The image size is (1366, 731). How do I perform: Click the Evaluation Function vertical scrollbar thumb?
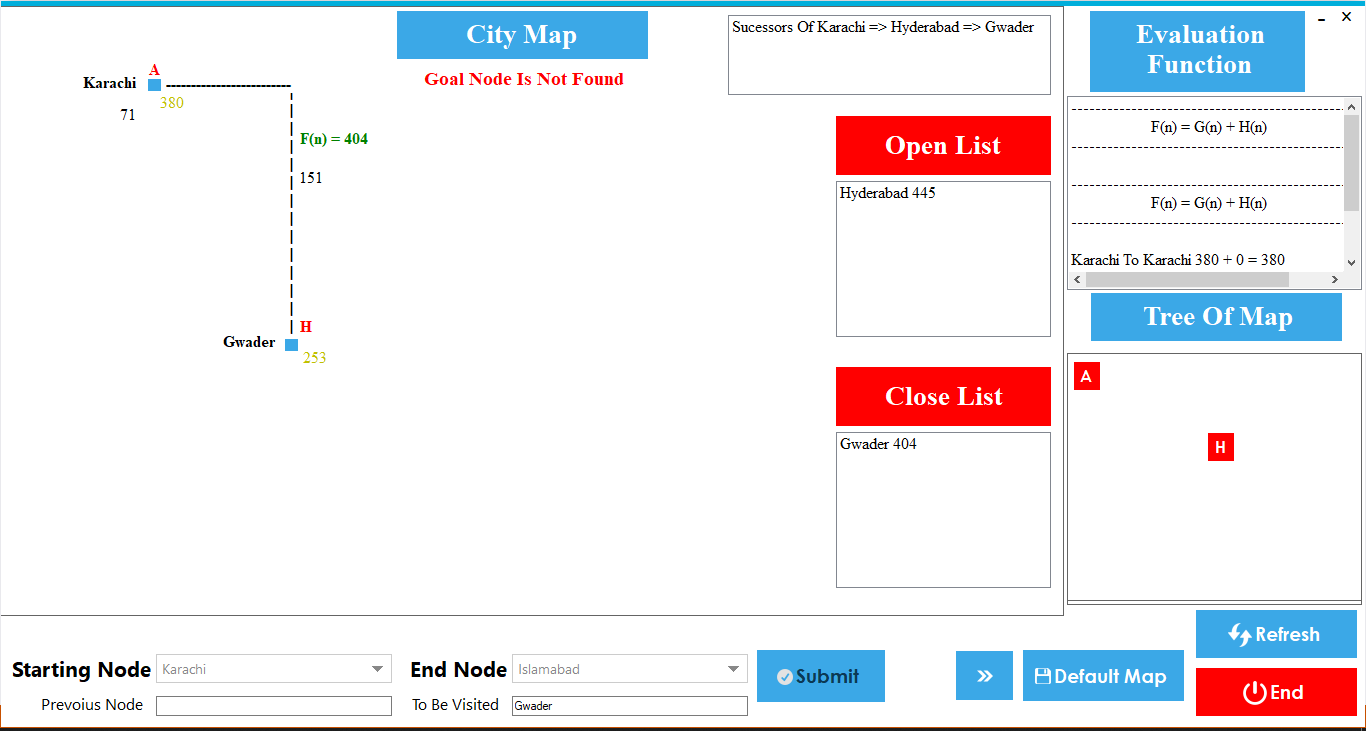[x=1352, y=163]
